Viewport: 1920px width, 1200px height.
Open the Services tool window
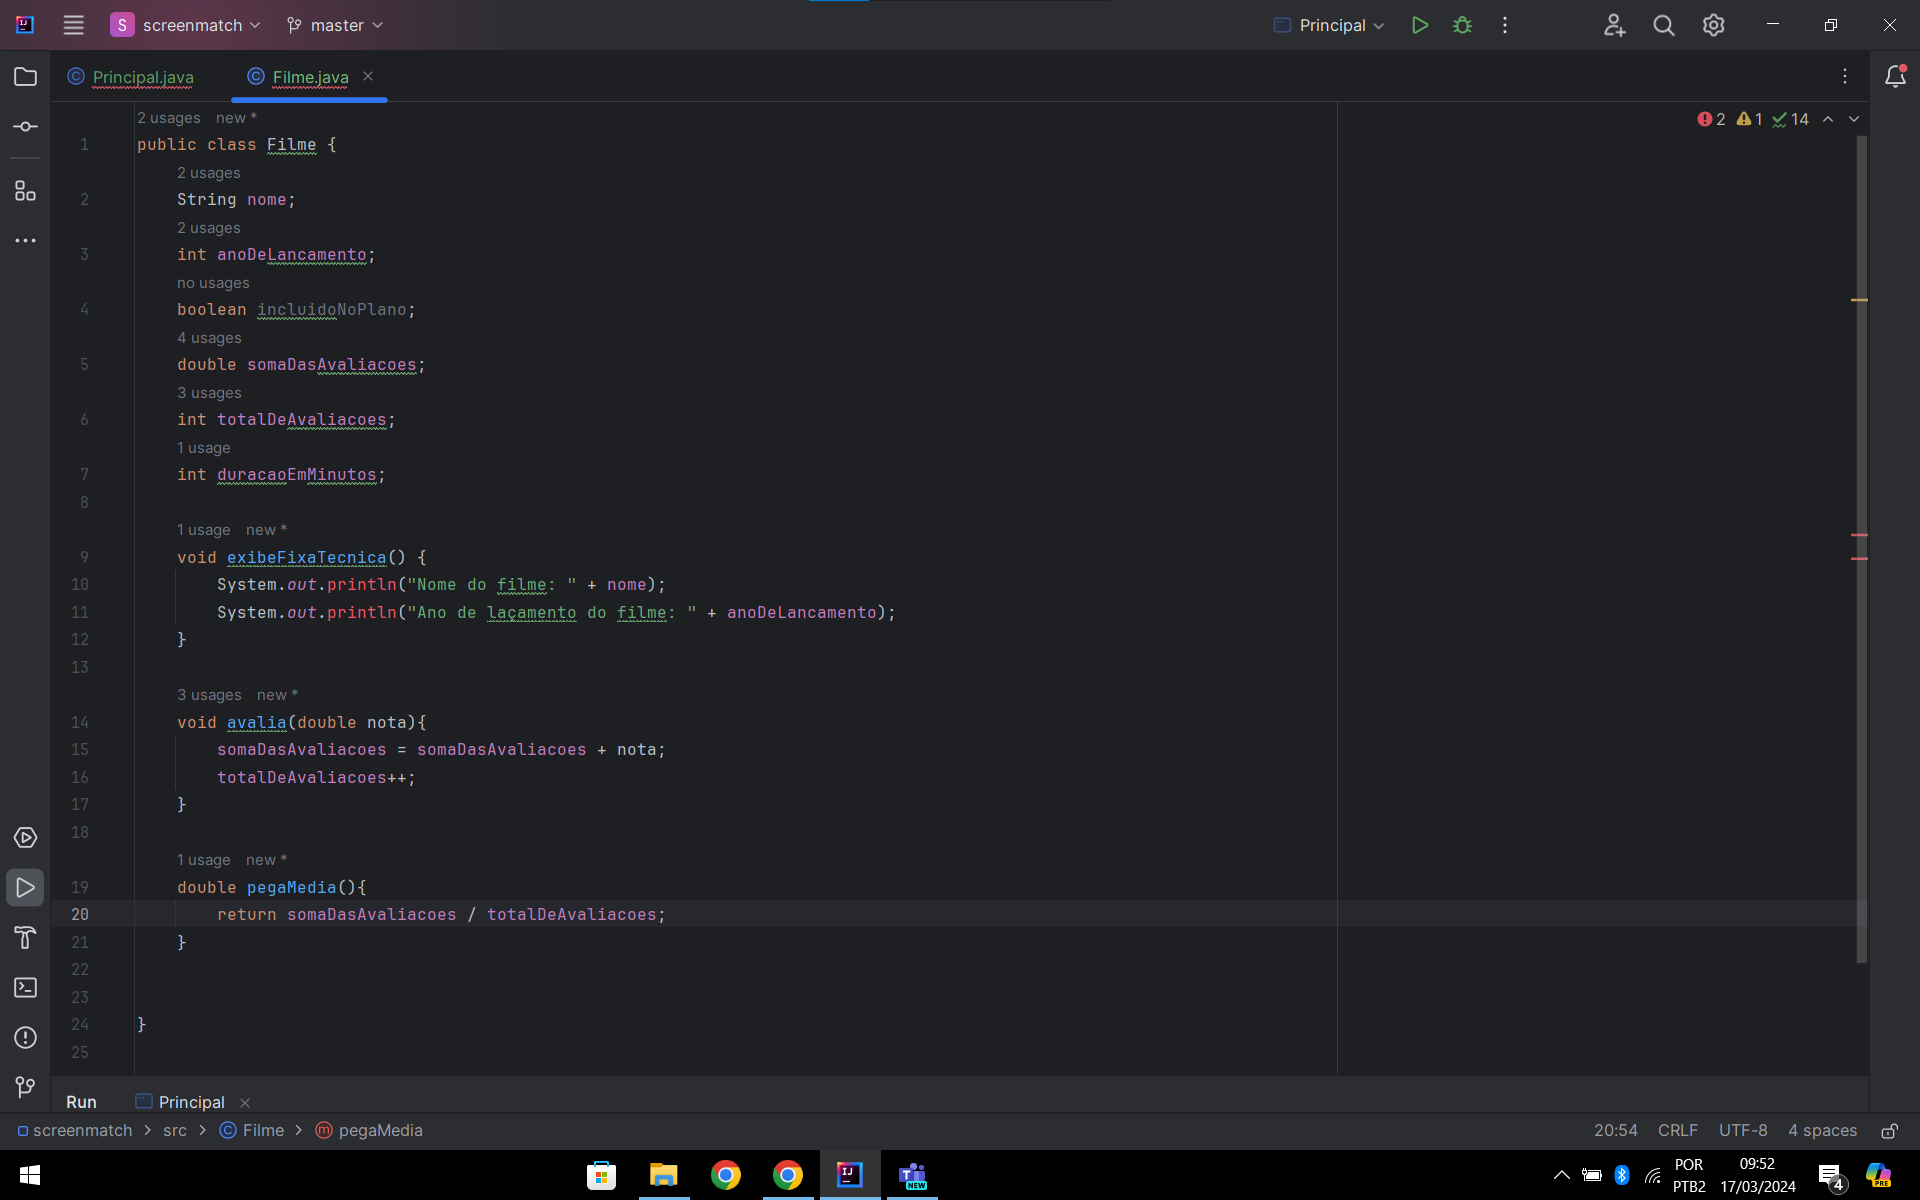[25, 838]
